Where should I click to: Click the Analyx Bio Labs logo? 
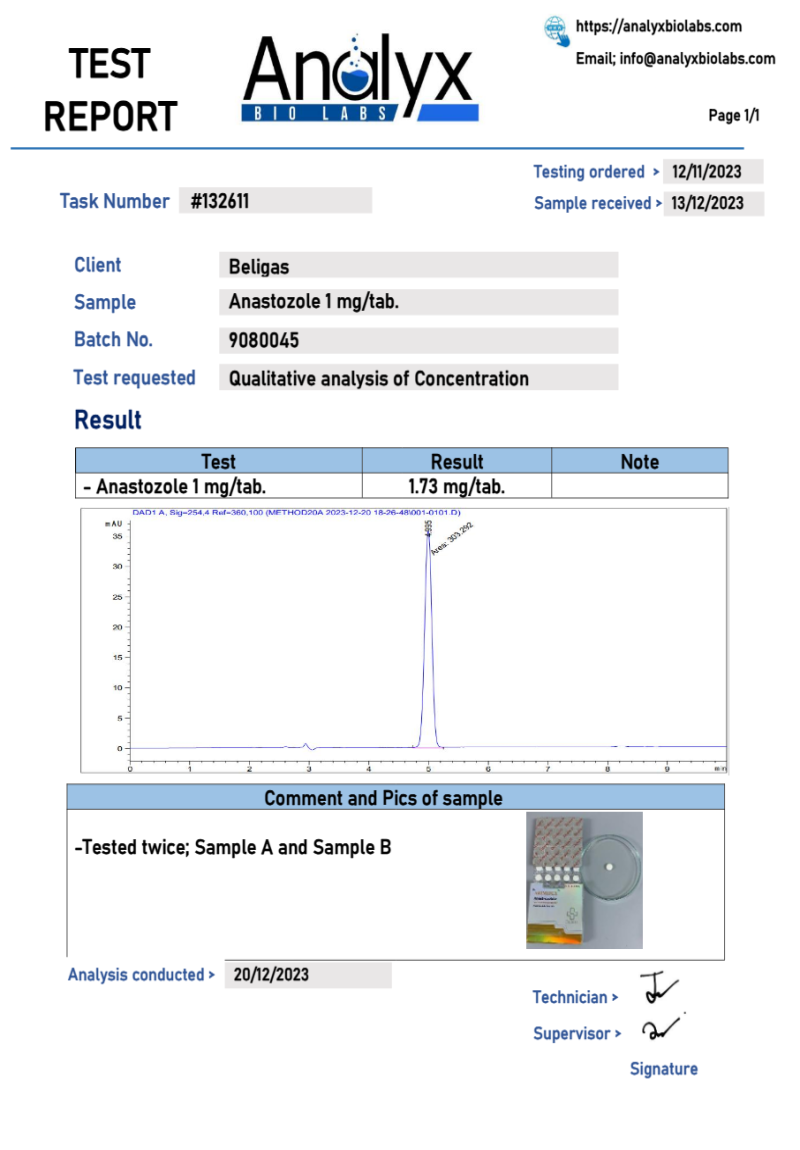358,80
